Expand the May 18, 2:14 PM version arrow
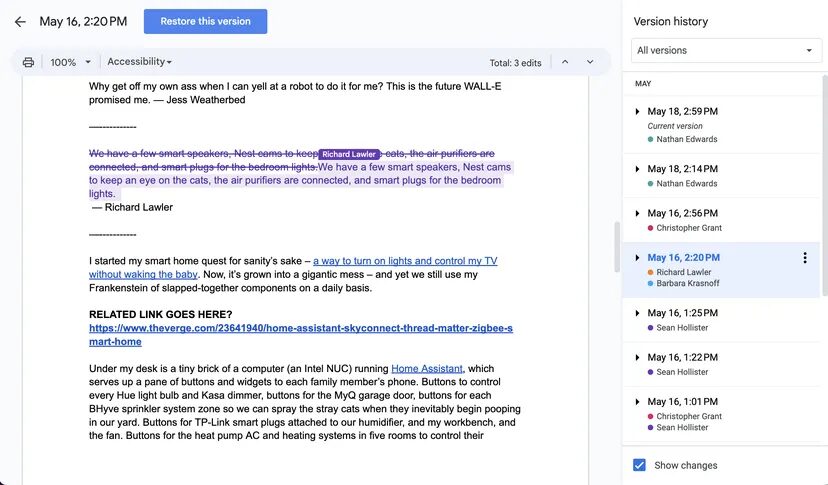The height and width of the screenshot is (485, 828). click(x=638, y=169)
